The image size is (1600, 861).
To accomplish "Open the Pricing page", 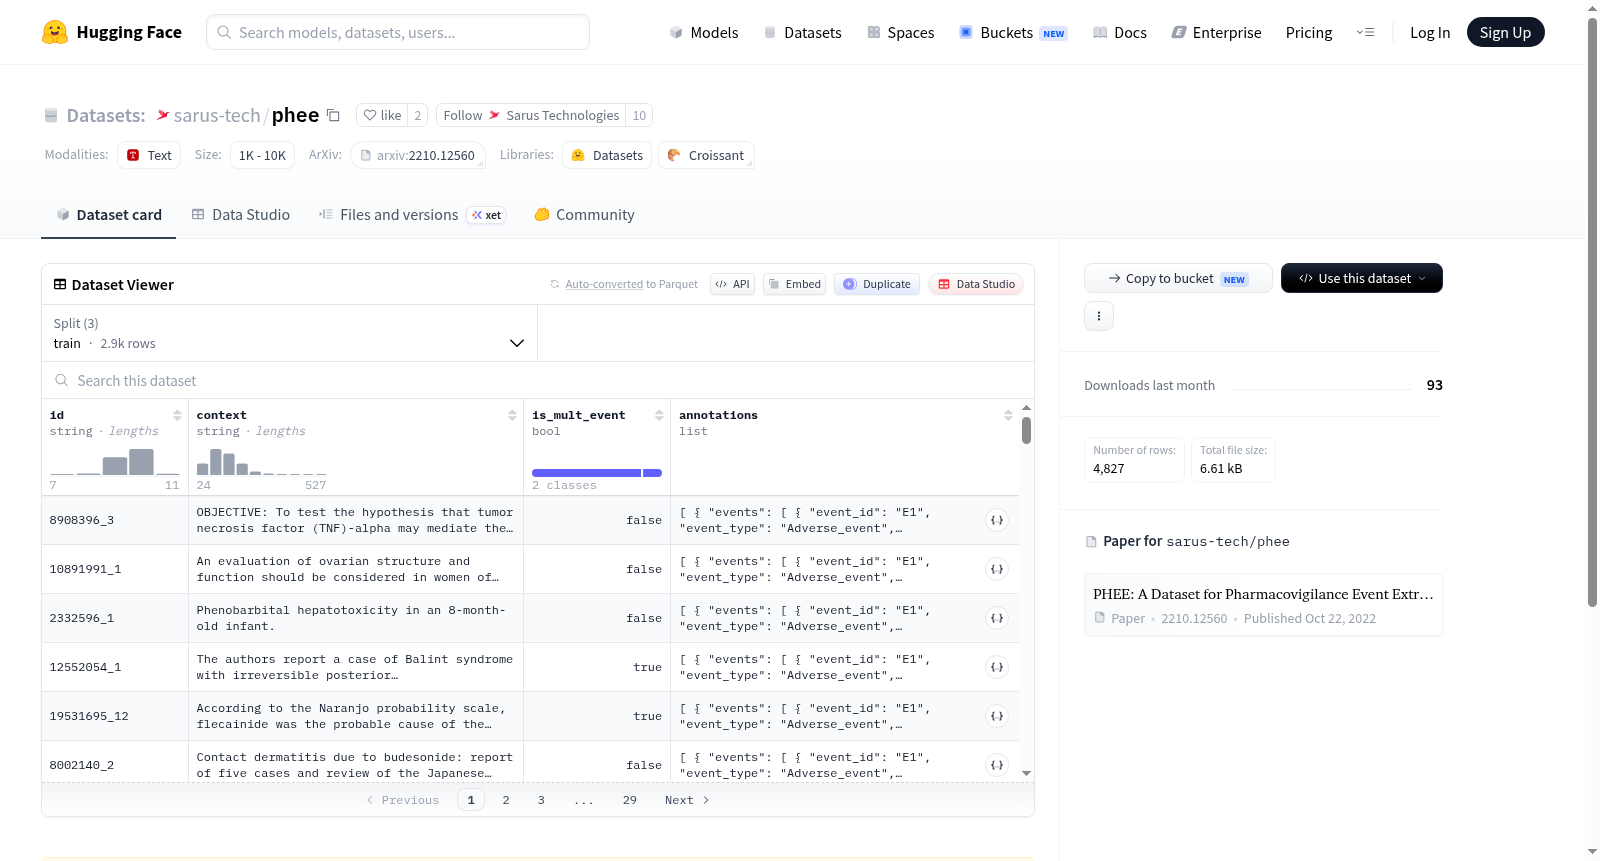I will pyautogui.click(x=1309, y=33).
